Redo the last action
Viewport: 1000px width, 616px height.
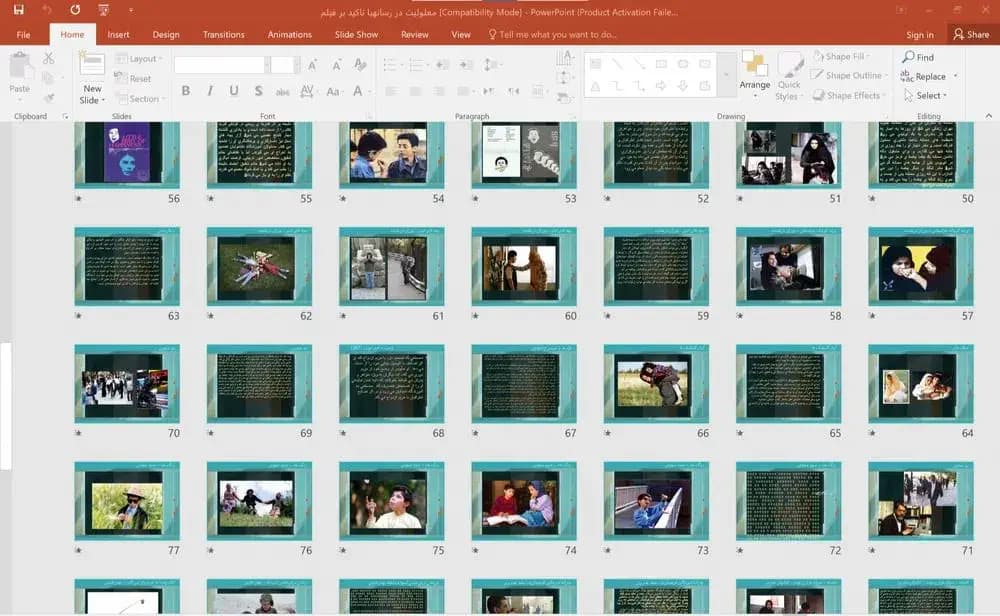coord(75,10)
